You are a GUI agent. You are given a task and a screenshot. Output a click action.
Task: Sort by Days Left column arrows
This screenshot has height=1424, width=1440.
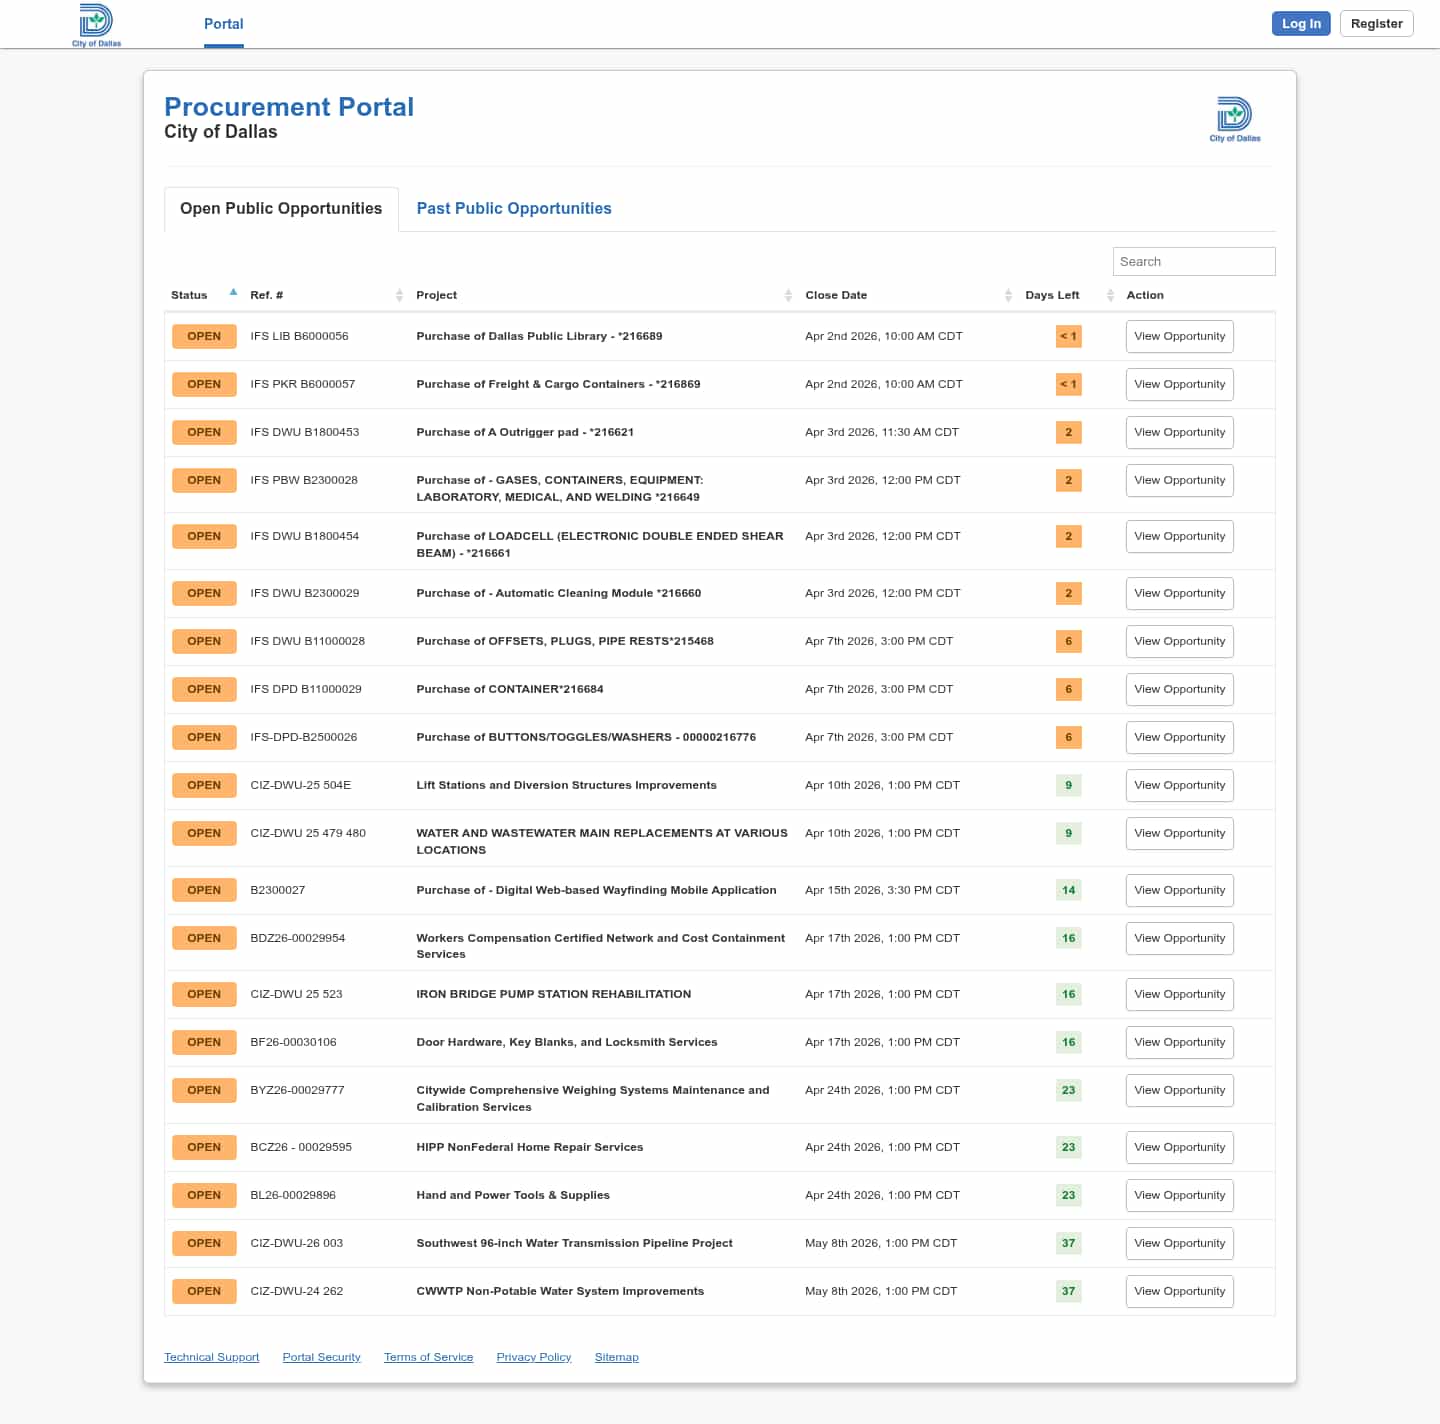(x=1110, y=295)
